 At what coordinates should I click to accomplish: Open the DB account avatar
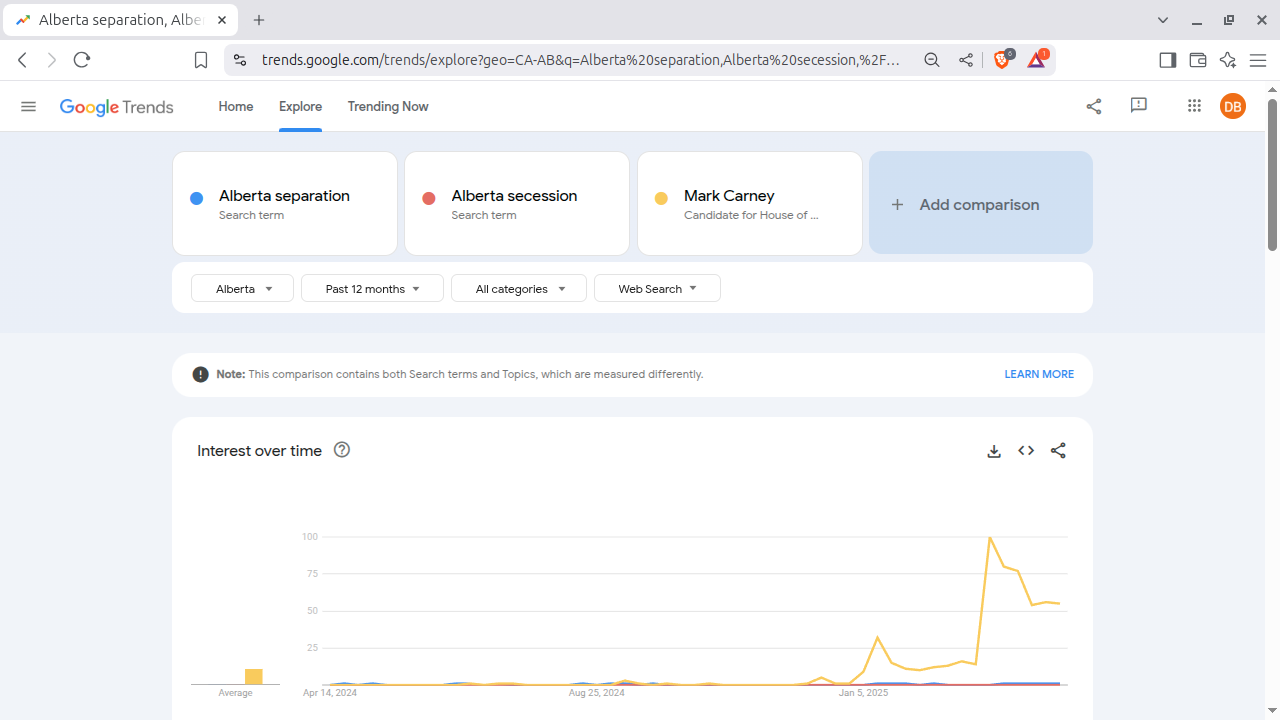pyautogui.click(x=1233, y=106)
